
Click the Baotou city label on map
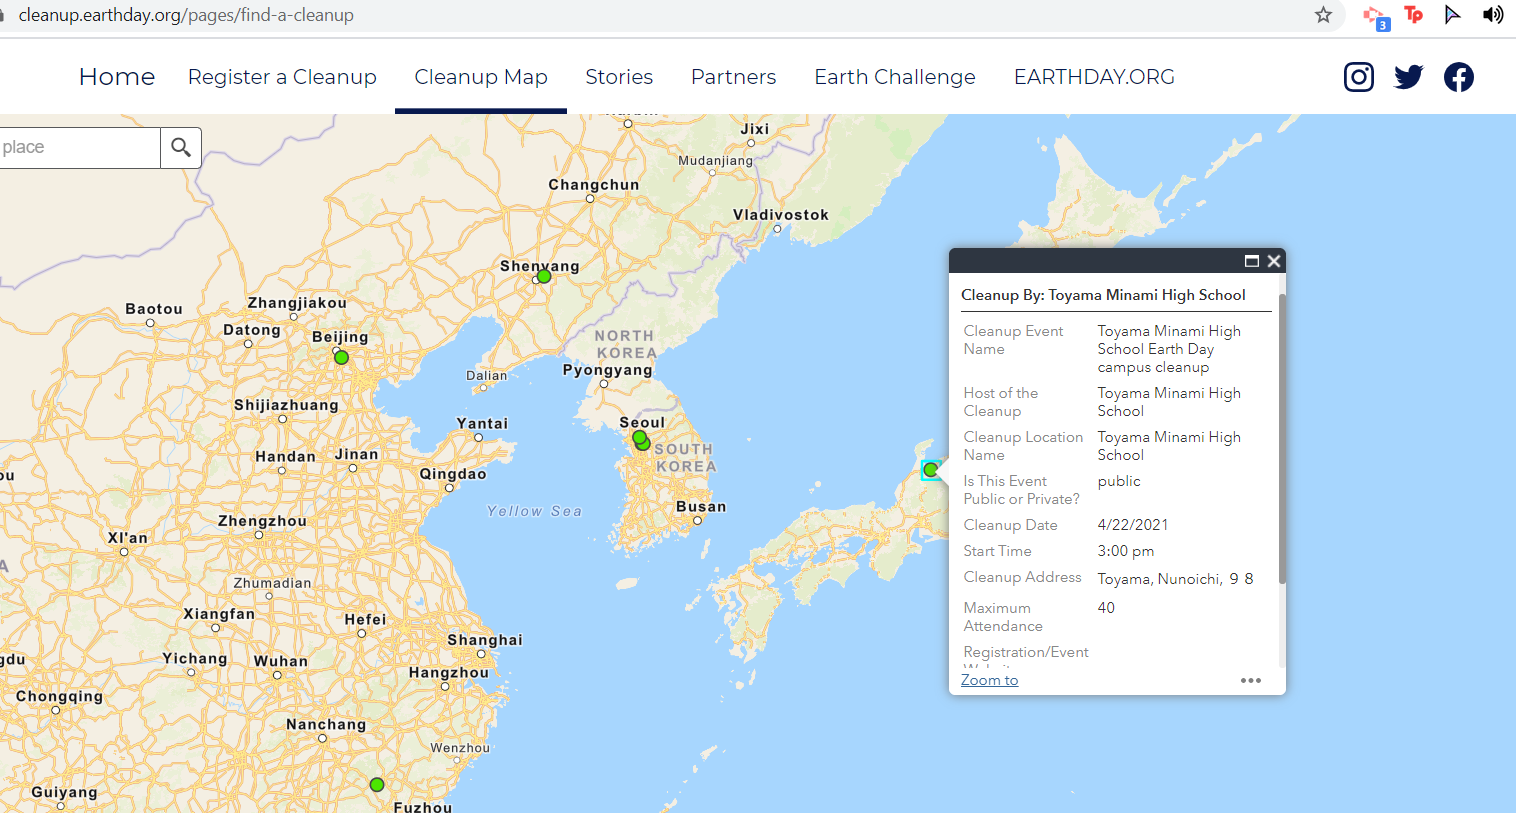tap(154, 309)
